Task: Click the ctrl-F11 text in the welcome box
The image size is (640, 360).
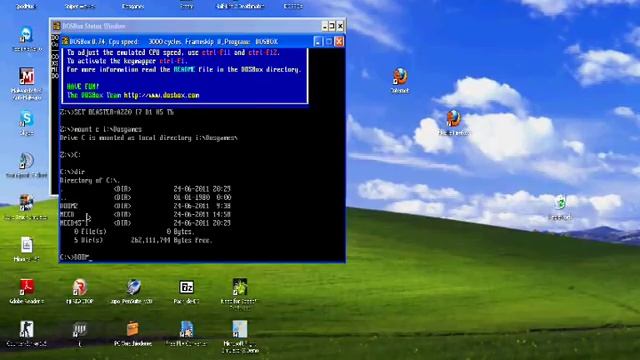Action: click(216, 52)
